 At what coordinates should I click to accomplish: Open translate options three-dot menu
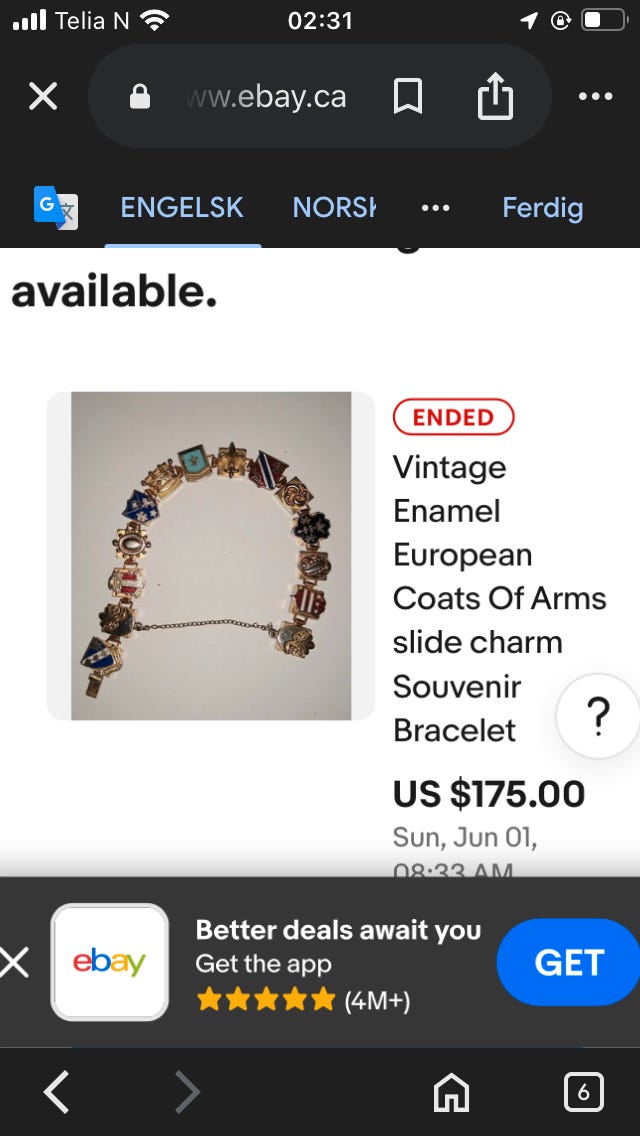click(x=436, y=209)
